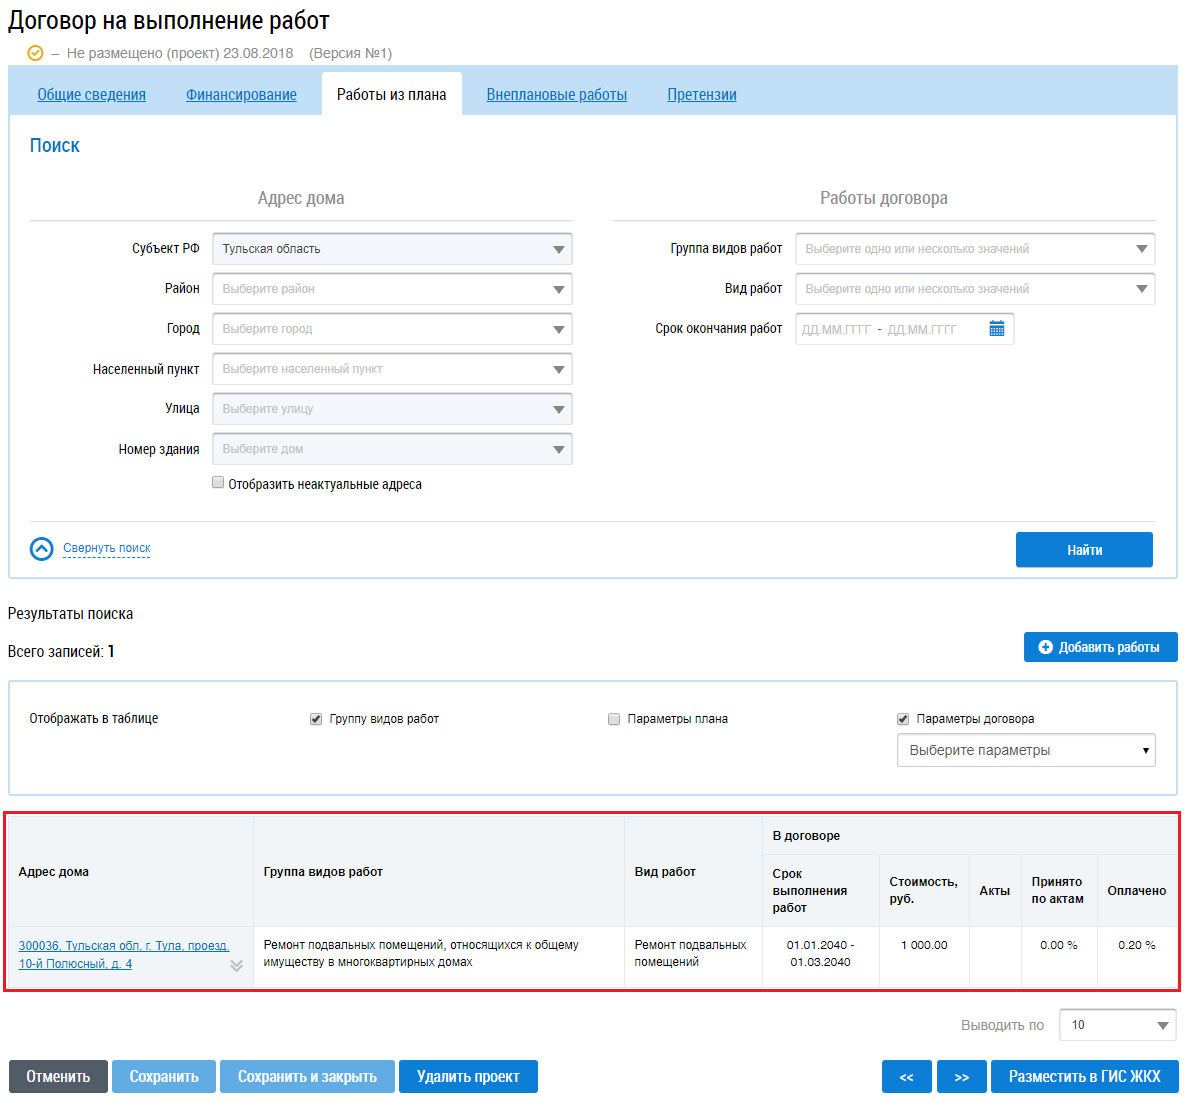Open the Группа видов работ dropdown
This screenshot has height=1103, width=1190.
pos(975,249)
